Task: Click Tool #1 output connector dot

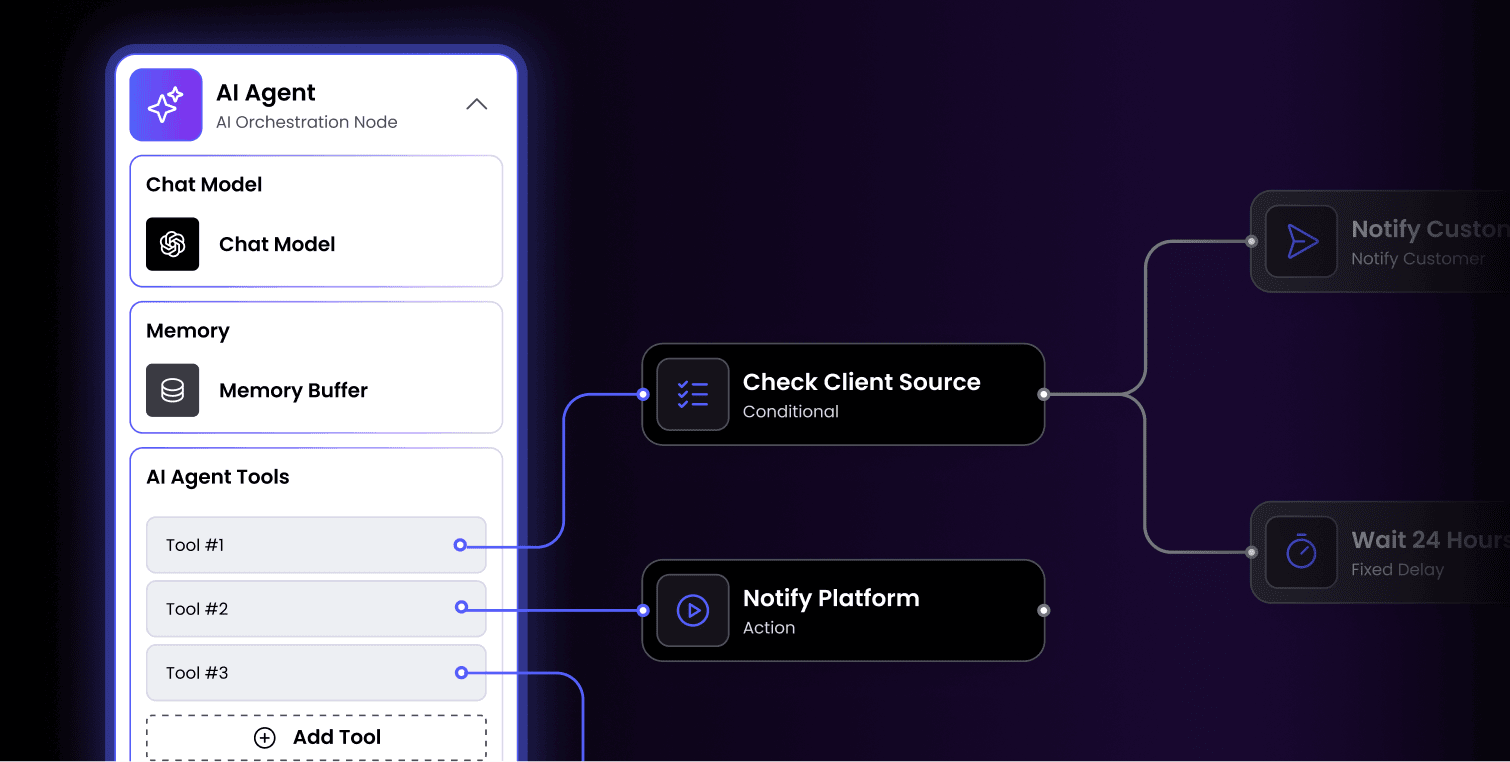Action: click(x=460, y=545)
